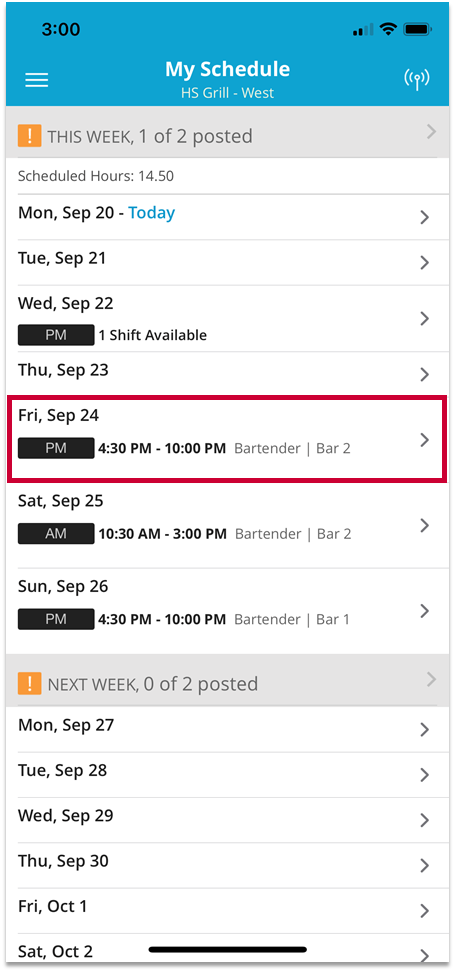Tap the 1 Shift Available link
The height and width of the screenshot is (972, 455).
click(x=152, y=335)
